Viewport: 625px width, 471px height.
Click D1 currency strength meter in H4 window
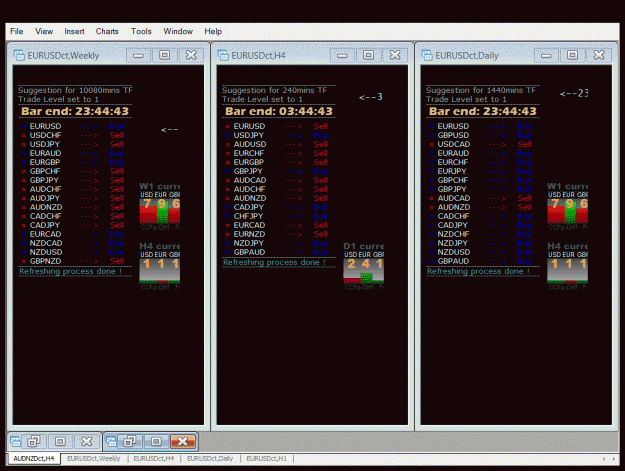[364, 266]
